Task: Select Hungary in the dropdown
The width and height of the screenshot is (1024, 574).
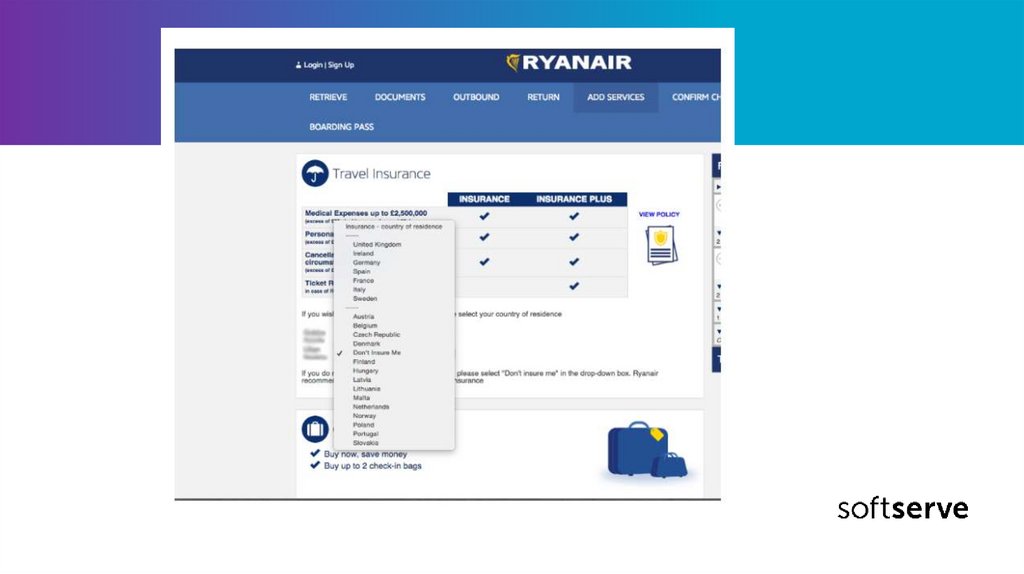Action: tap(365, 371)
